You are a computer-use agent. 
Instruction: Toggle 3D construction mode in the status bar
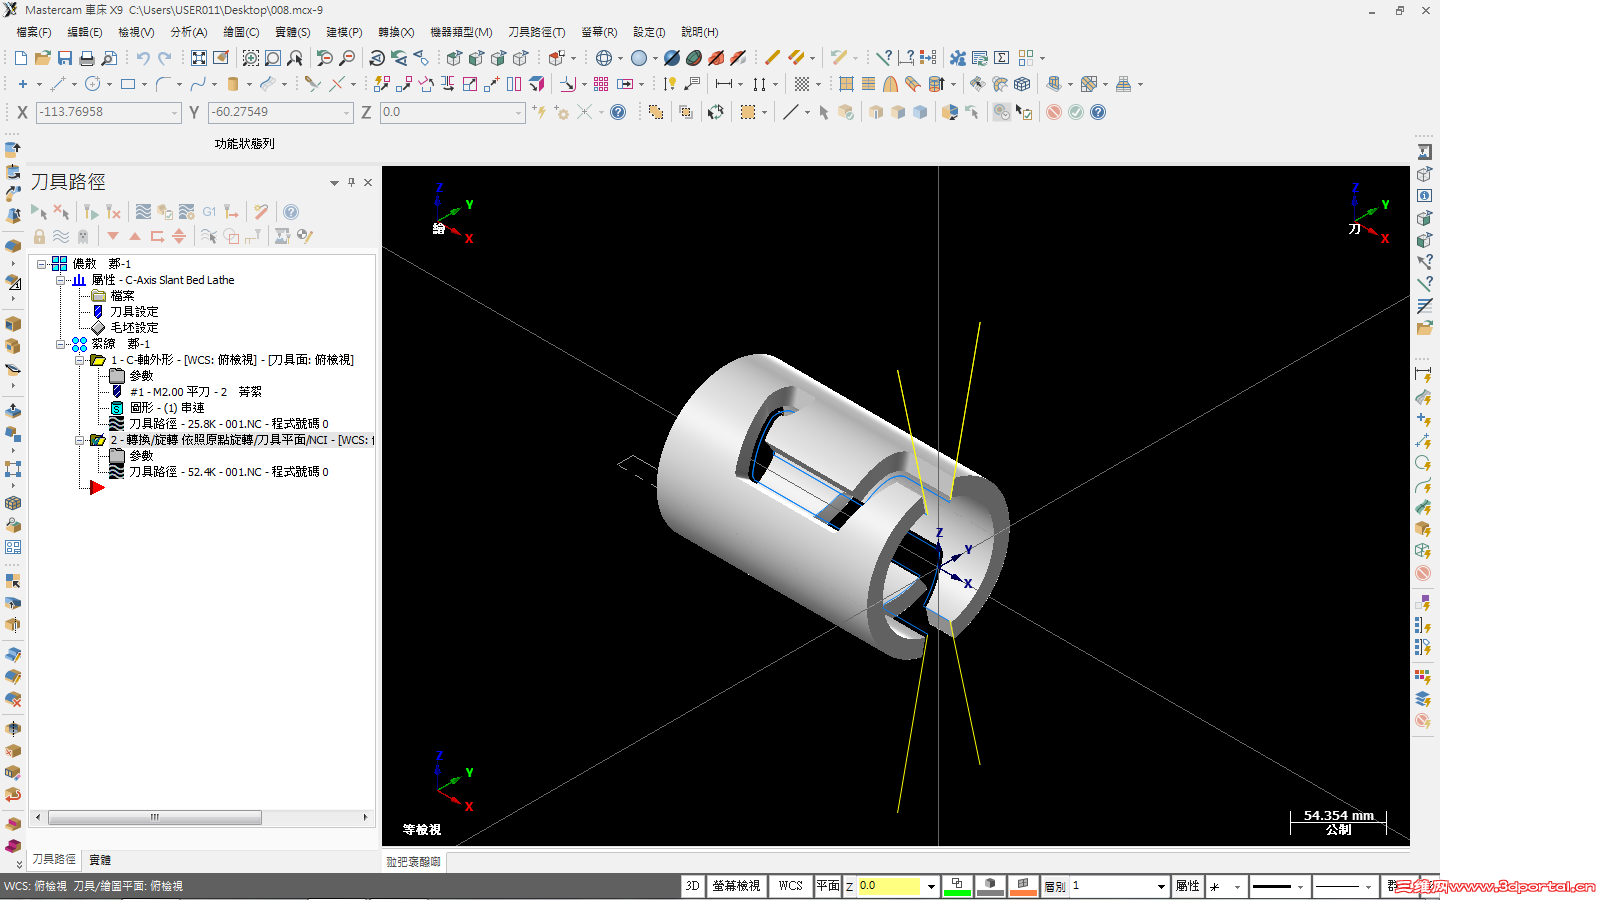pyautogui.click(x=692, y=886)
